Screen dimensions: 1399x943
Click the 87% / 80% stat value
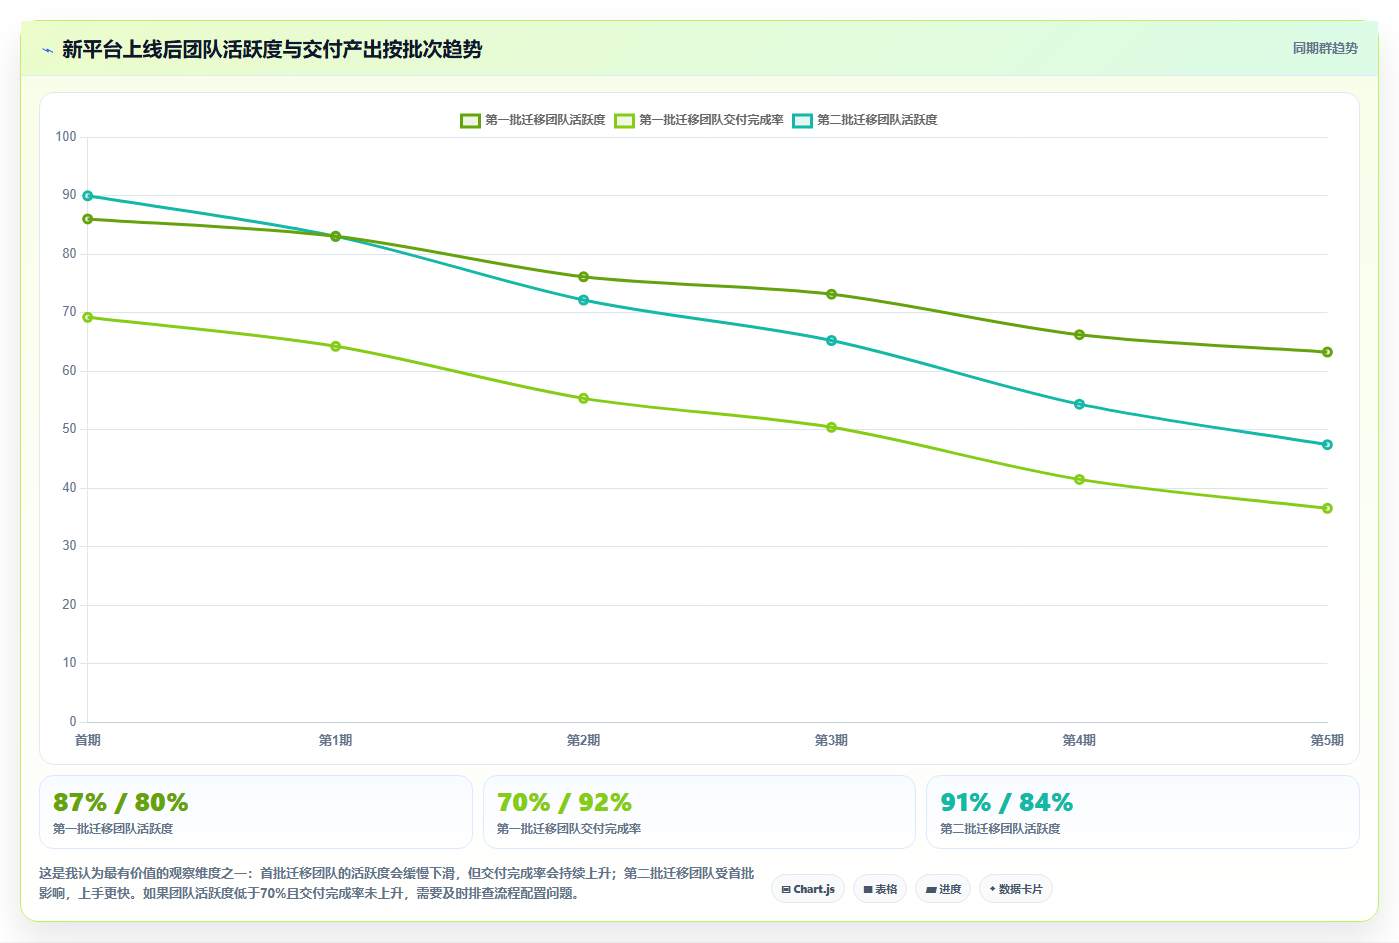coord(121,803)
